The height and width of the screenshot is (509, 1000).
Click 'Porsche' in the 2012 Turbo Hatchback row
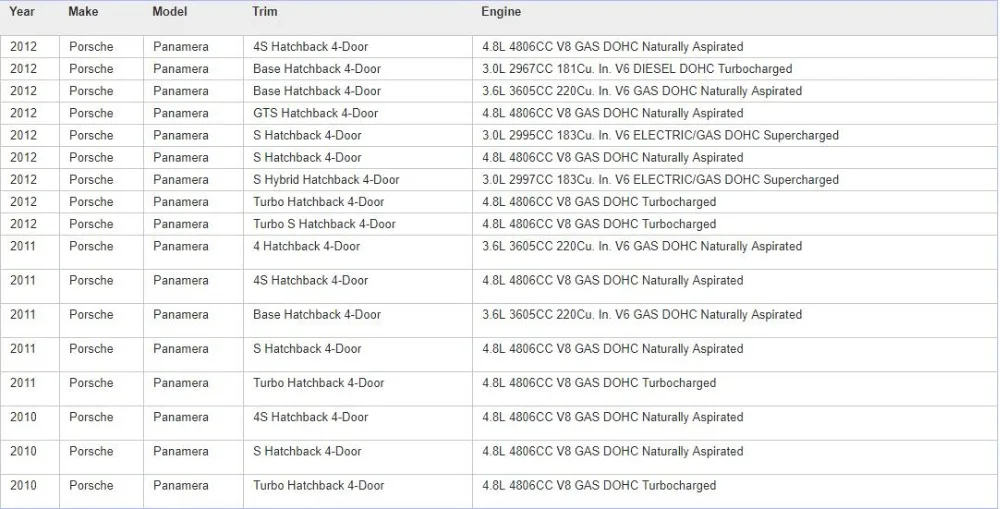click(x=91, y=202)
